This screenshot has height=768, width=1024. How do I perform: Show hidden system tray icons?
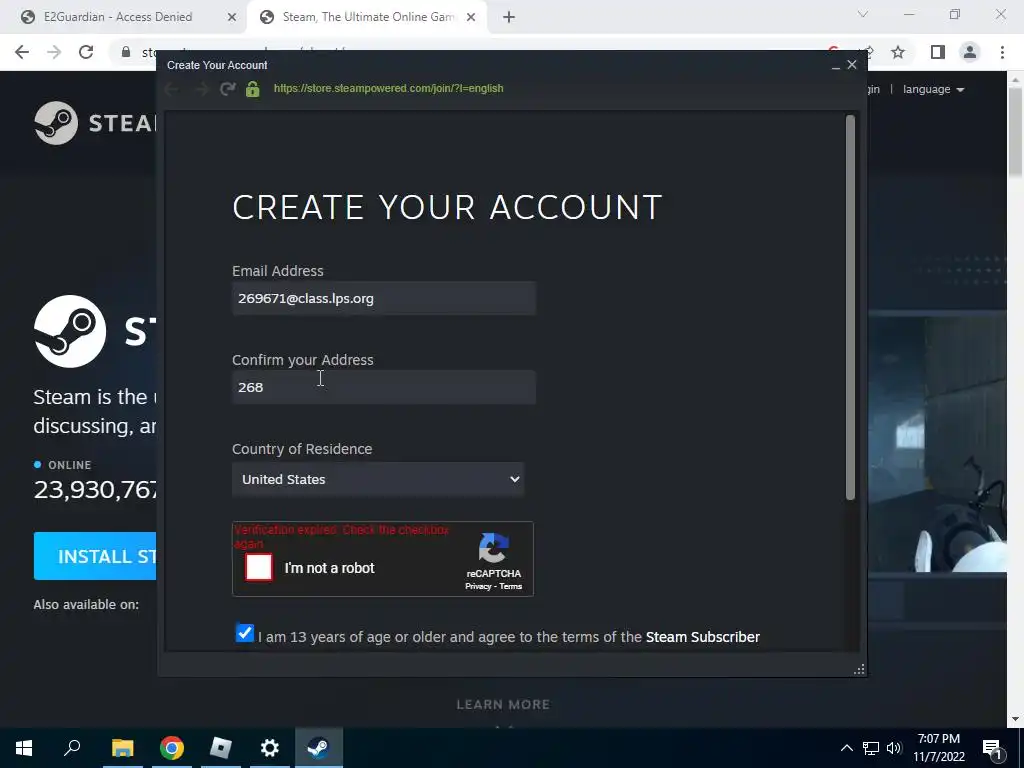846,748
